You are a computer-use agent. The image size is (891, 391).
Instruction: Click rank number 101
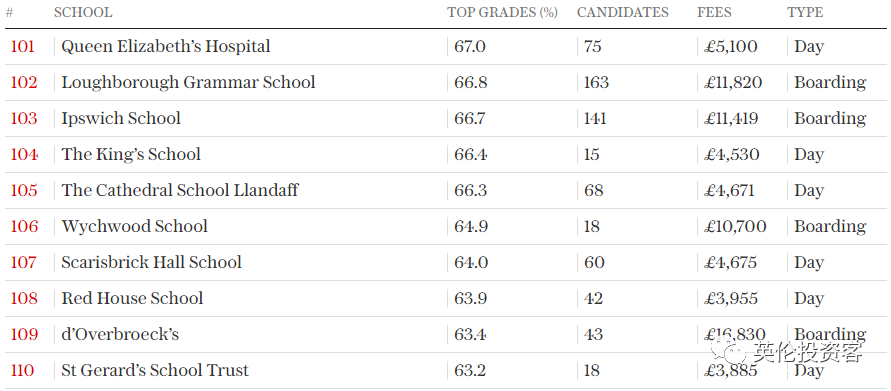coord(23,46)
